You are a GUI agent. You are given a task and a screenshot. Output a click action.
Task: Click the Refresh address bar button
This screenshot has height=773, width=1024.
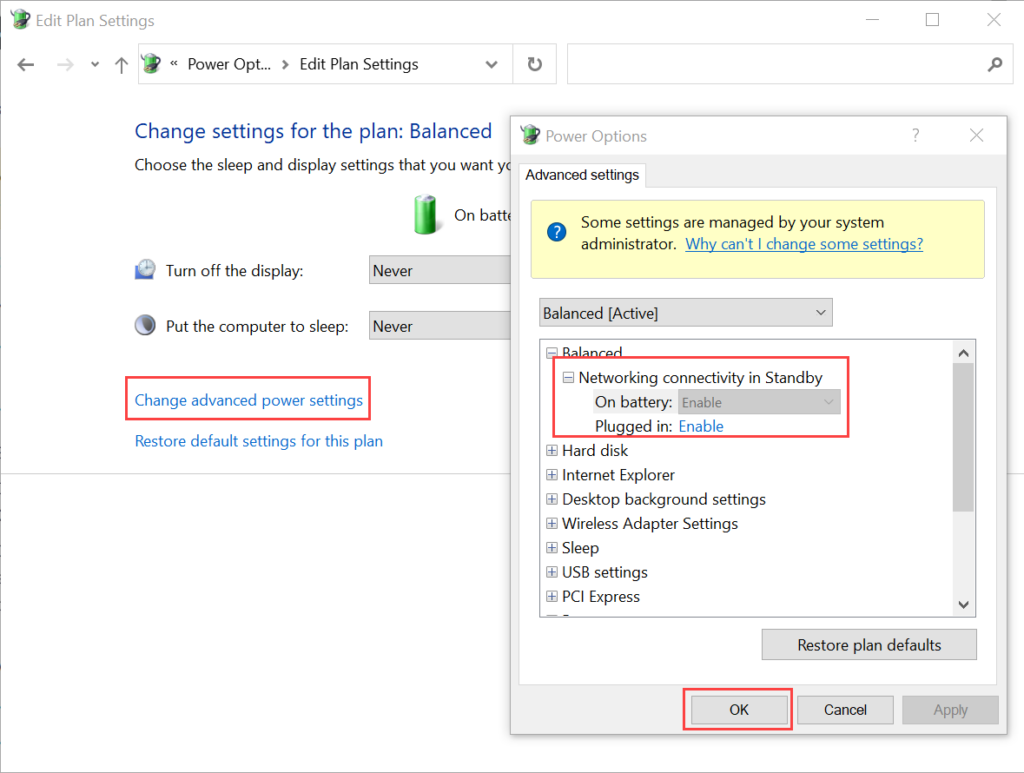(535, 65)
